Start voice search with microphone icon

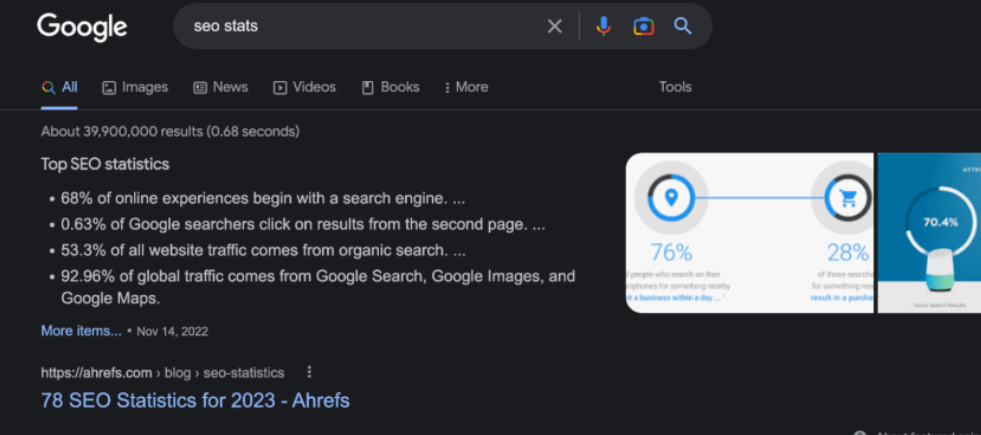(603, 26)
